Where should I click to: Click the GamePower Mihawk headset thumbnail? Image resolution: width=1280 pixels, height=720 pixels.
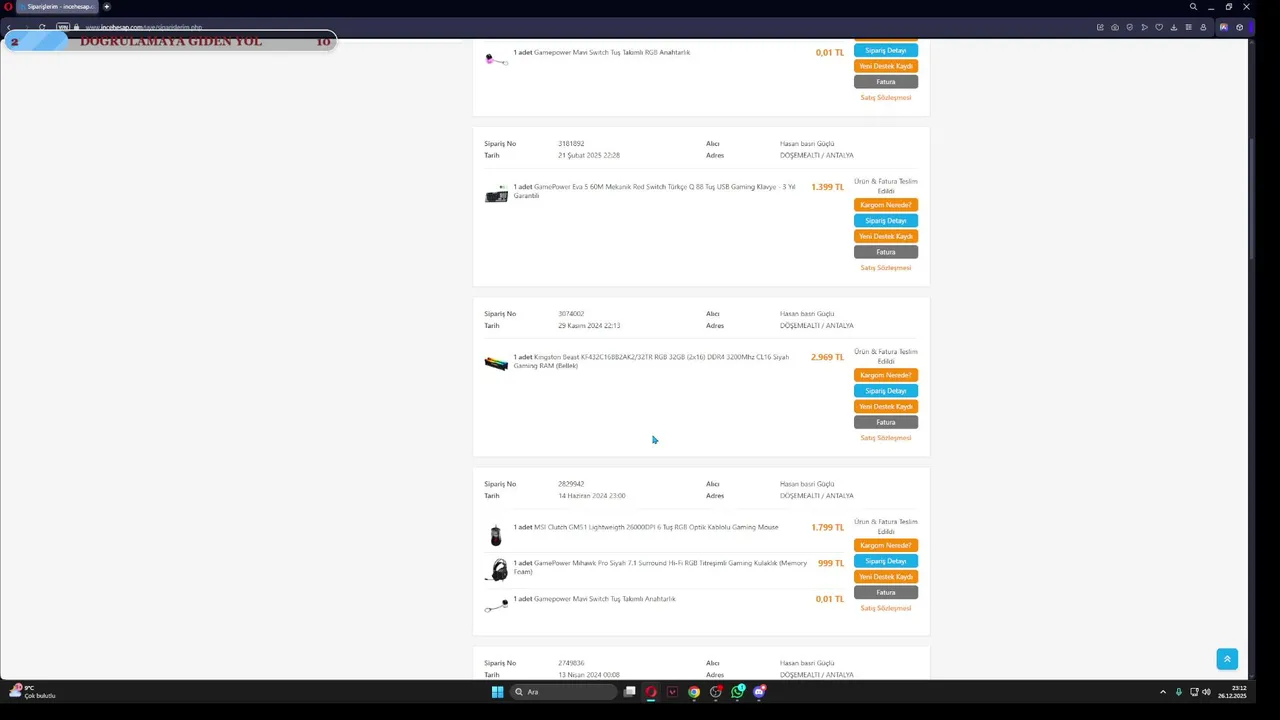tap(497, 570)
